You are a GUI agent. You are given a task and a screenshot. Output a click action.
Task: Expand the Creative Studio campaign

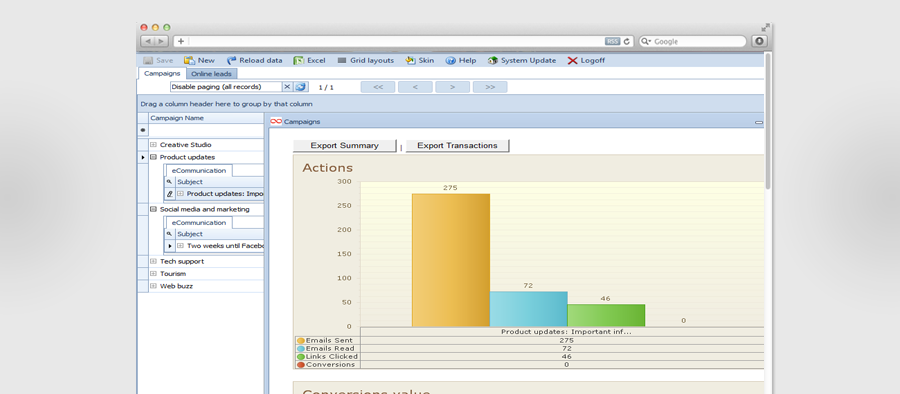coord(153,145)
